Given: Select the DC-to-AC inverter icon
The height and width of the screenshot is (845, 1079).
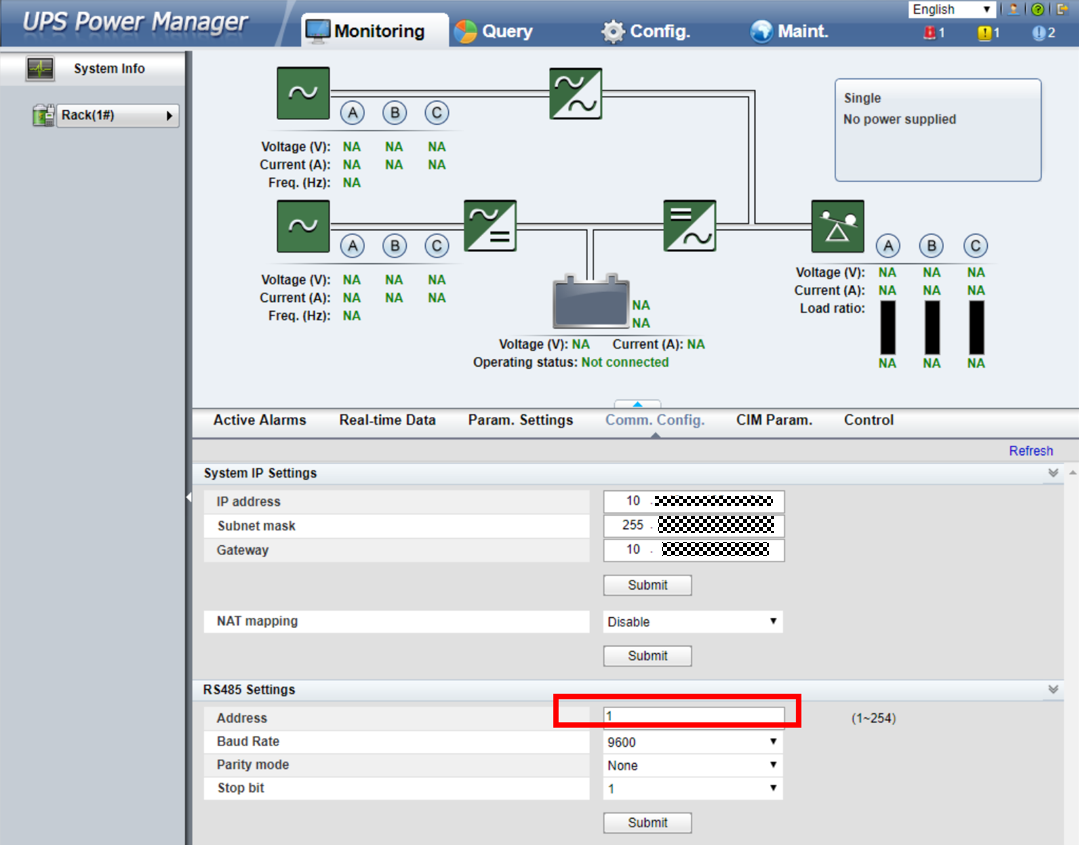Looking at the screenshot, I should 690,226.
